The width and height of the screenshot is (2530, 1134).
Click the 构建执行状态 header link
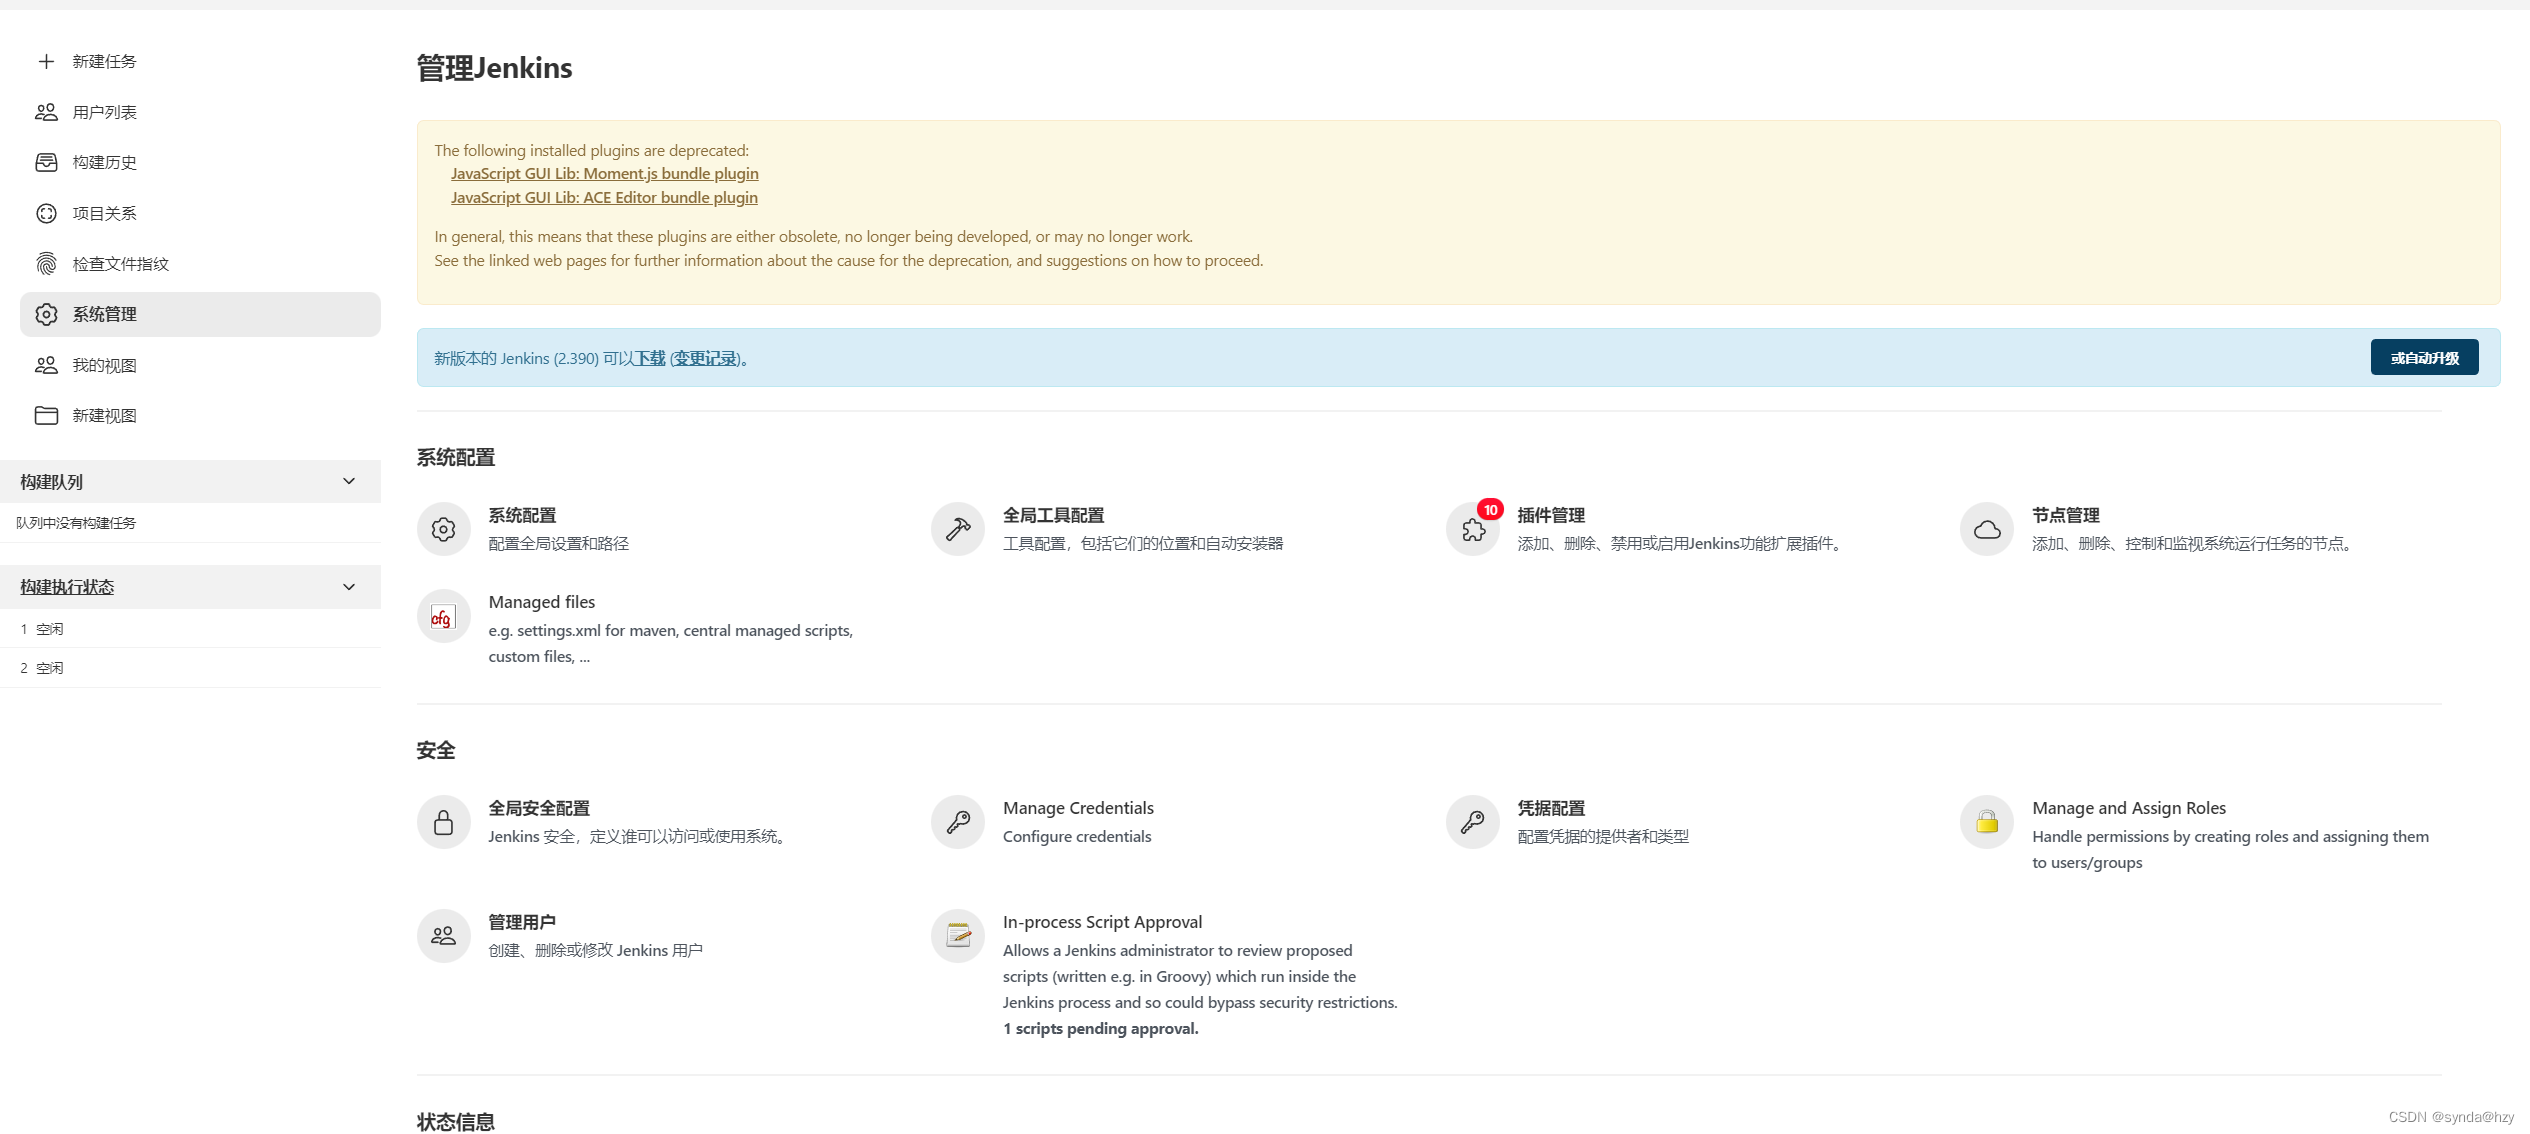pos(67,587)
